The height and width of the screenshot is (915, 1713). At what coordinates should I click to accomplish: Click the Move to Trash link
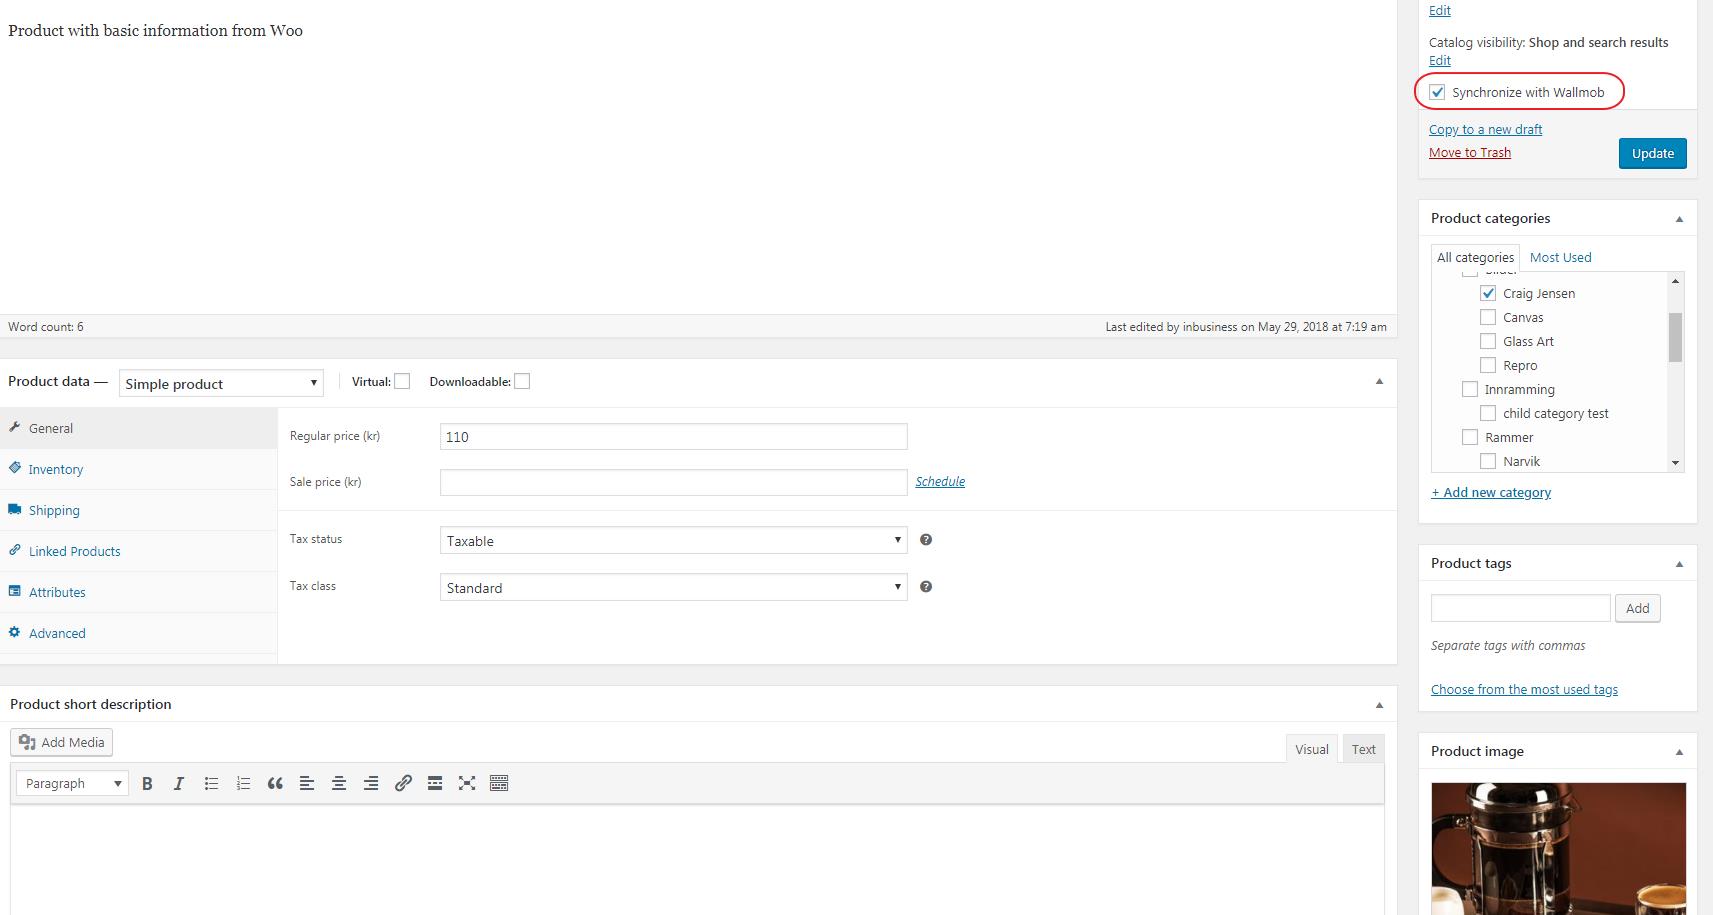coord(1469,152)
